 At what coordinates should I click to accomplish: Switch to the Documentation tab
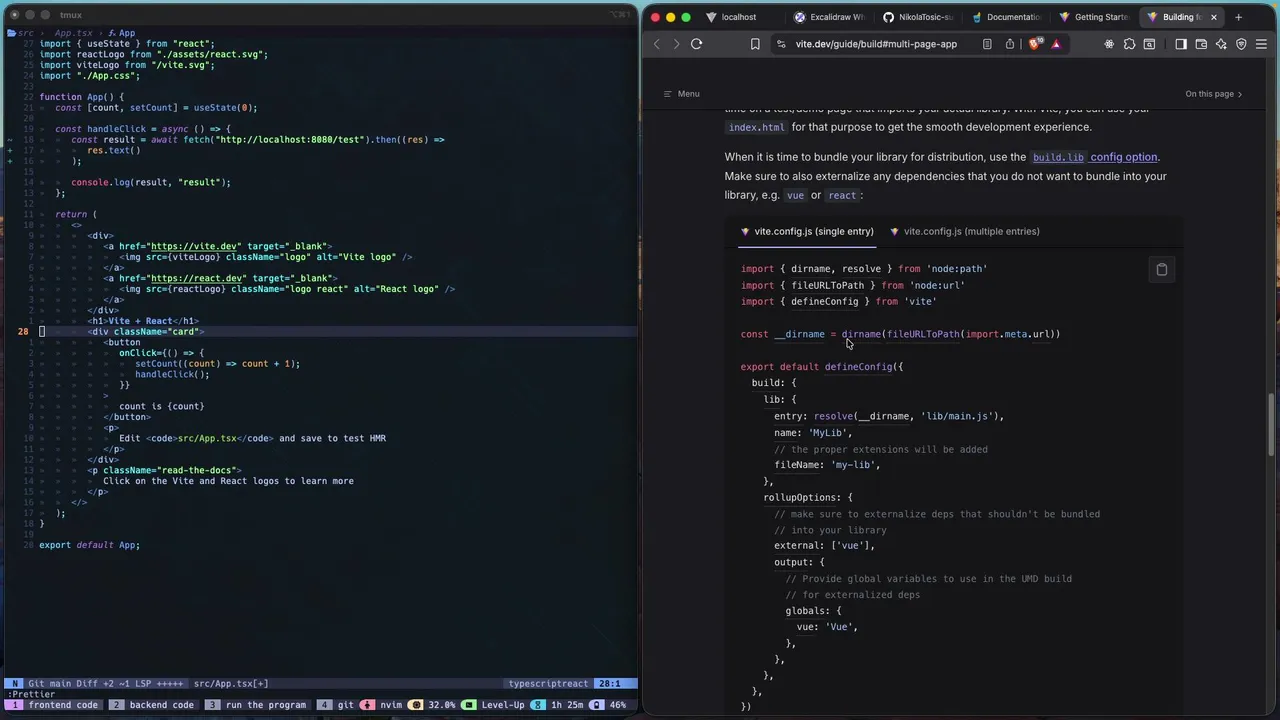point(1007,17)
